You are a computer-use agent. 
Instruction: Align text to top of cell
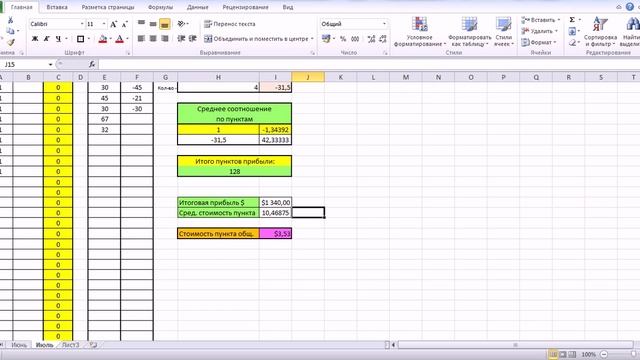(141, 24)
